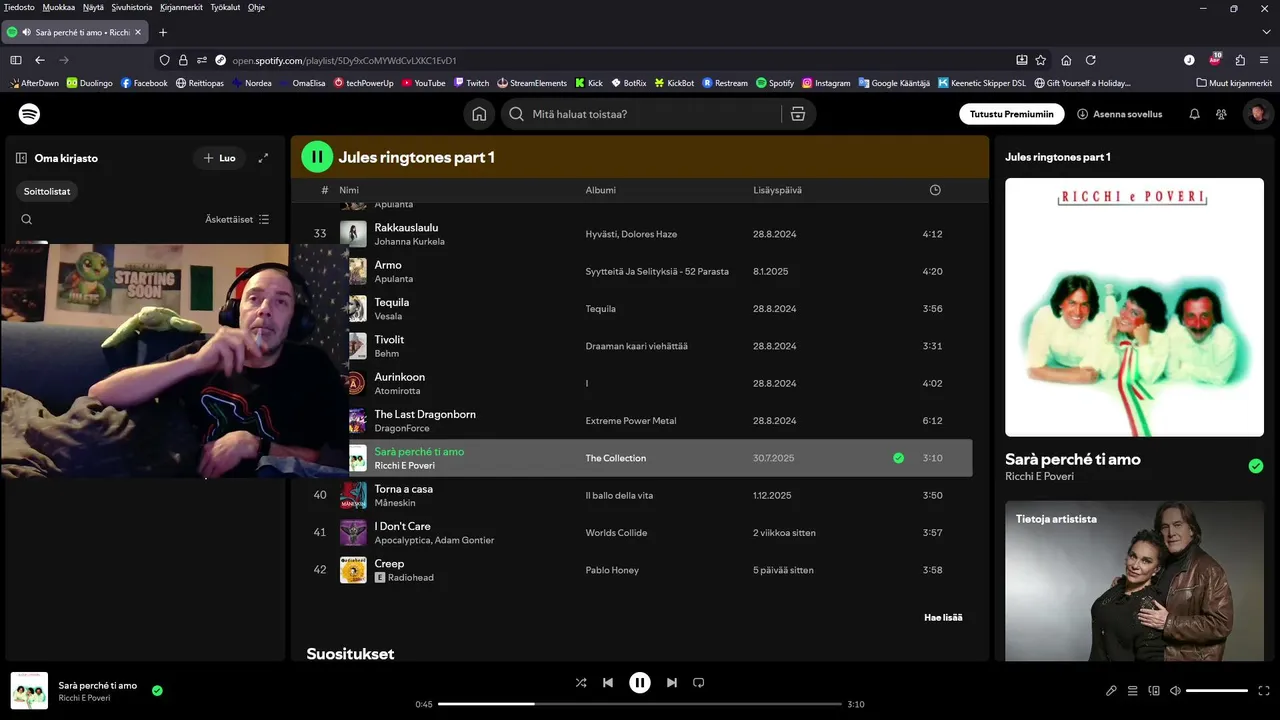Image resolution: width=1280 pixels, height=720 pixels.
Task: Click now-playing album thumbnail in player bar
Action: 29,691
